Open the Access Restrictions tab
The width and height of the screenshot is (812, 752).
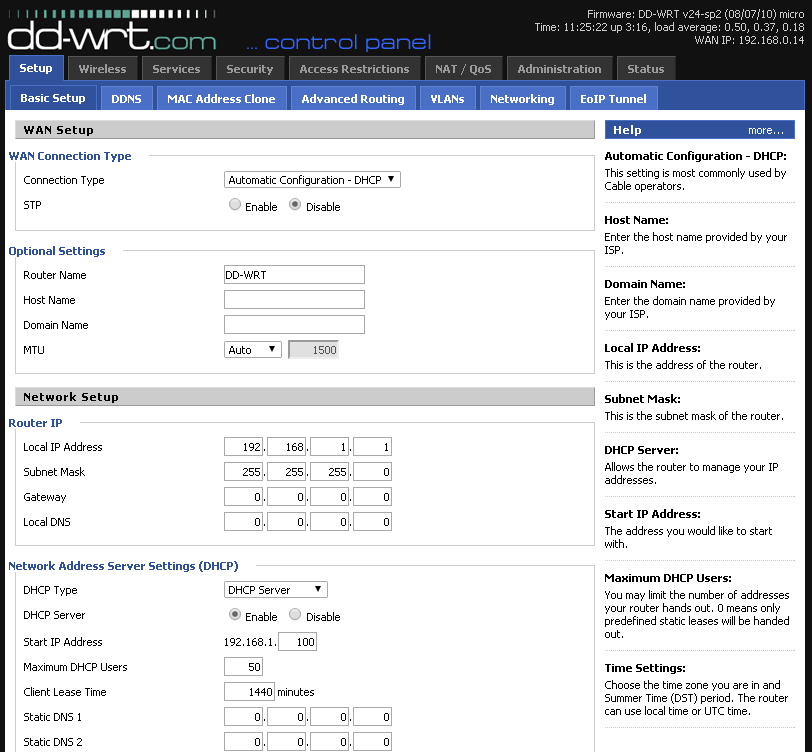[354, 69]
